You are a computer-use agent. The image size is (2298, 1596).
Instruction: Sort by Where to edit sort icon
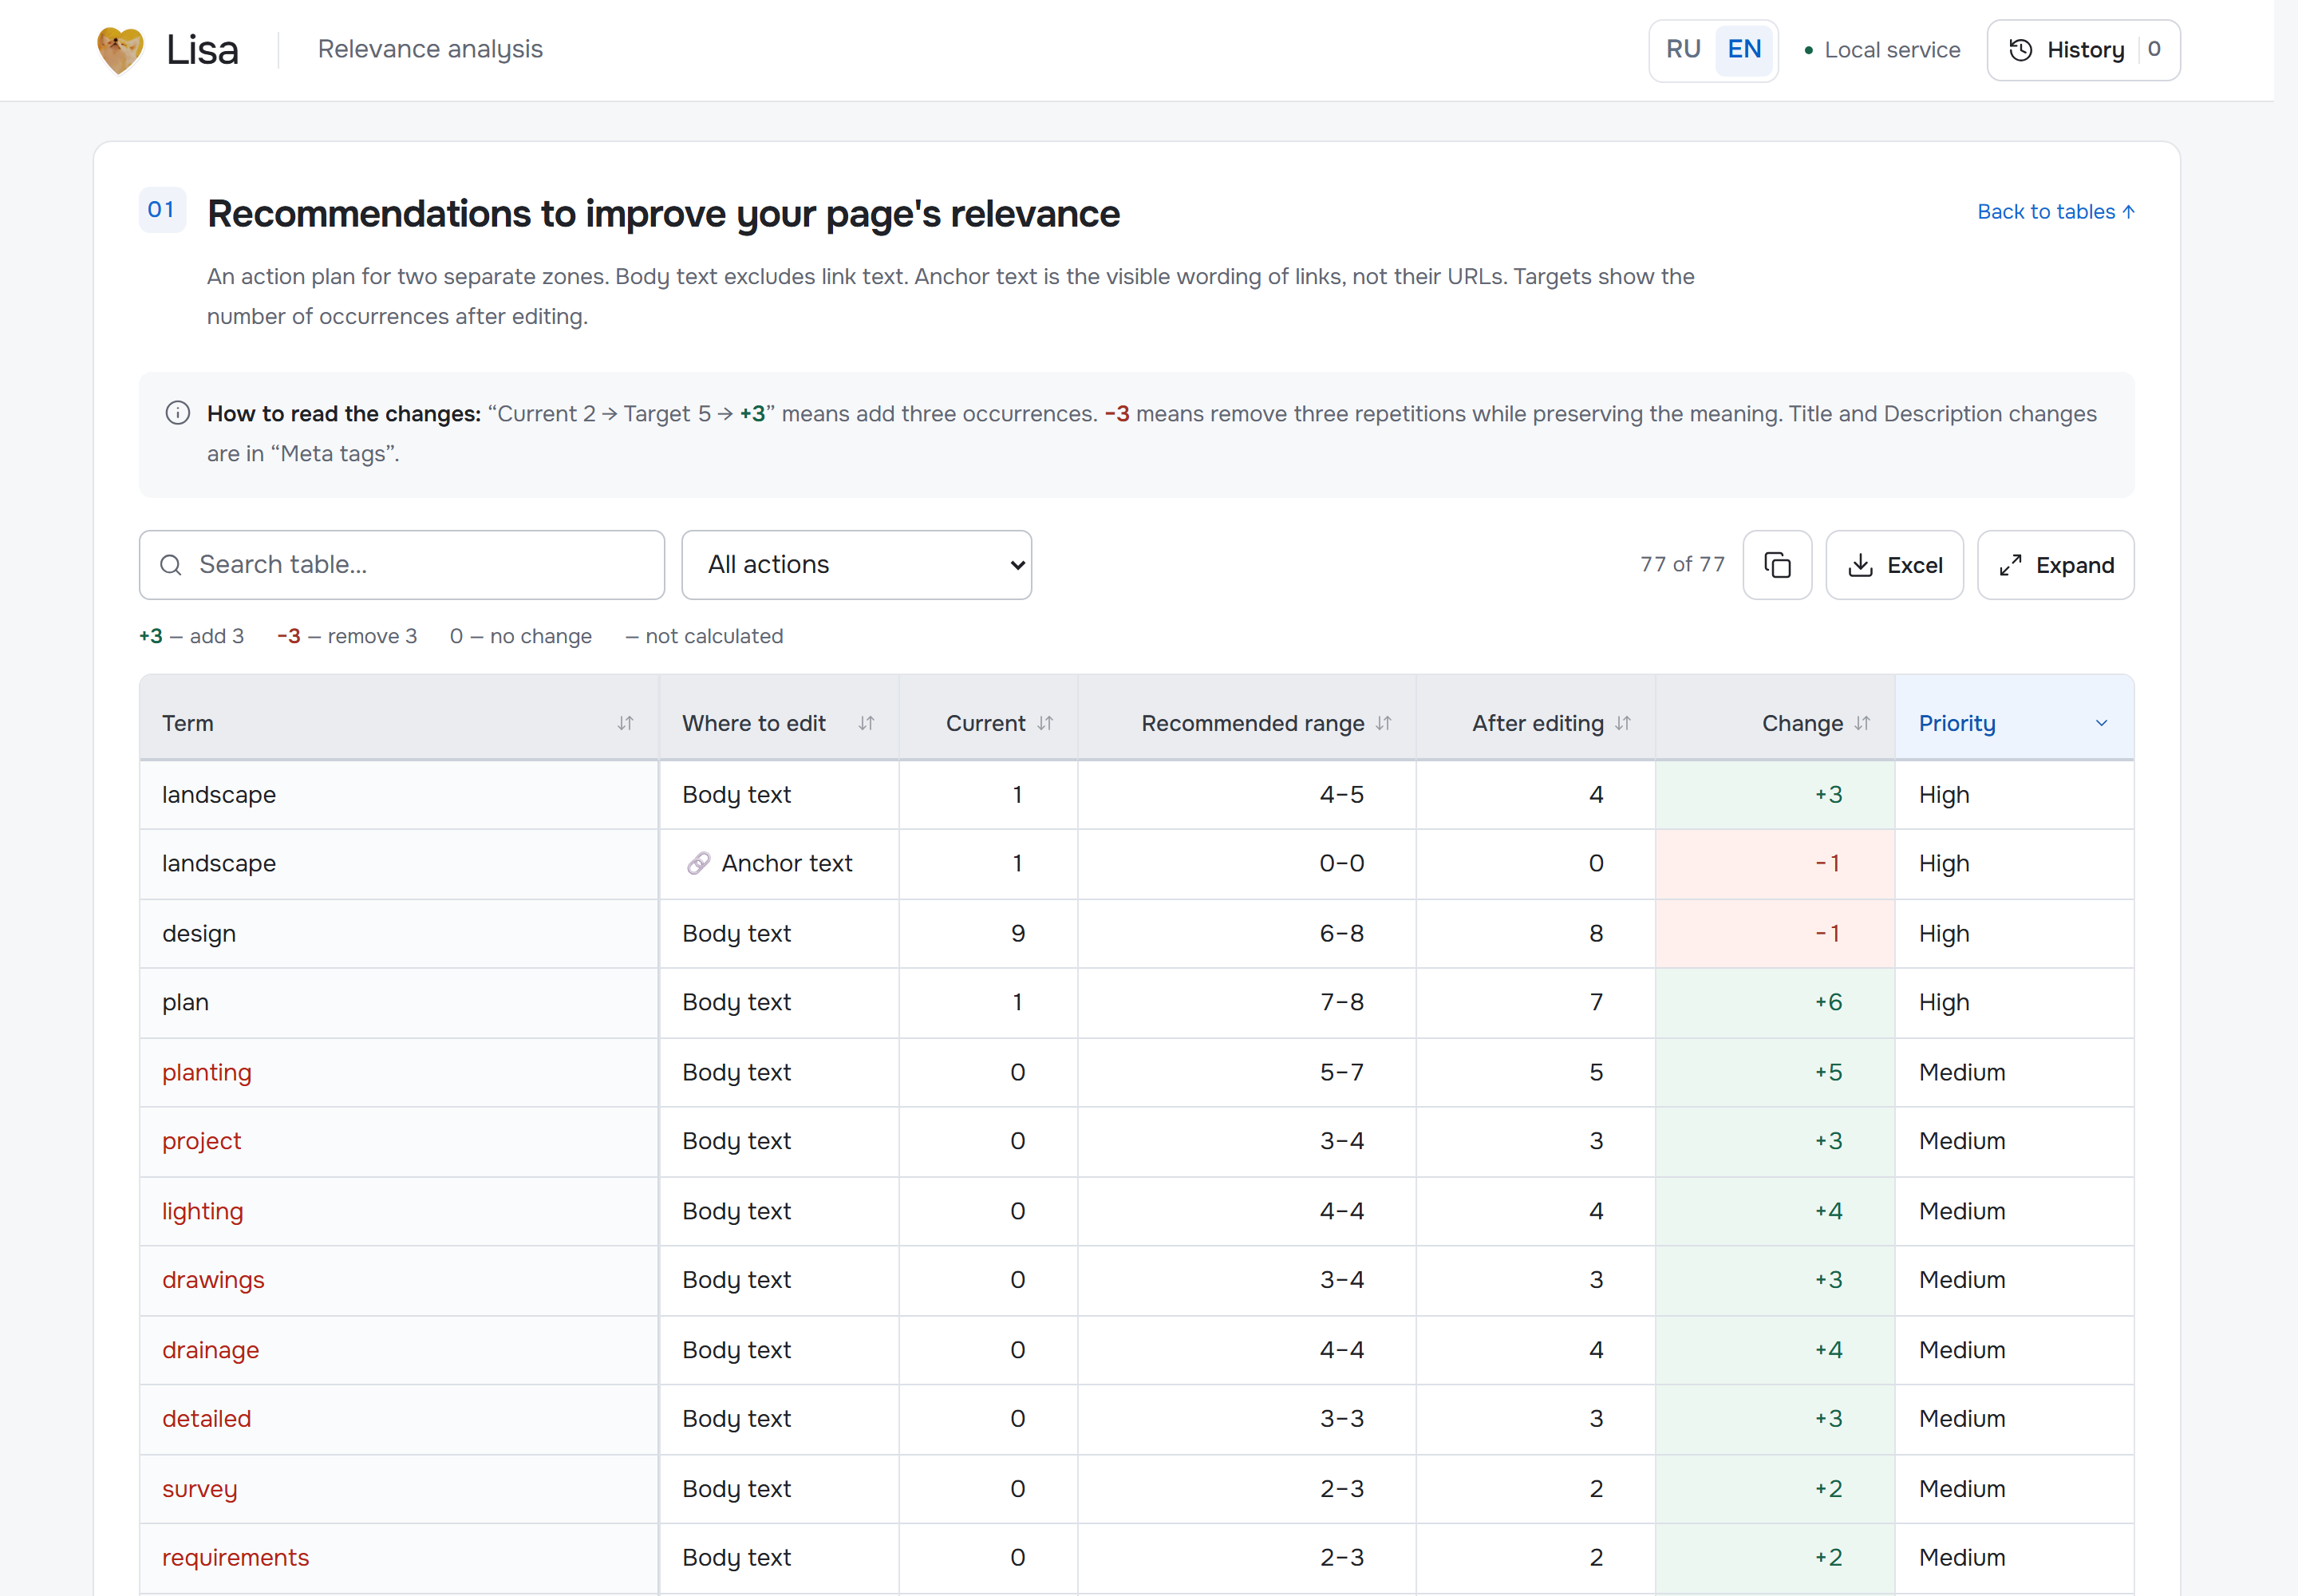pyautogui.click(x=866, y=723)
